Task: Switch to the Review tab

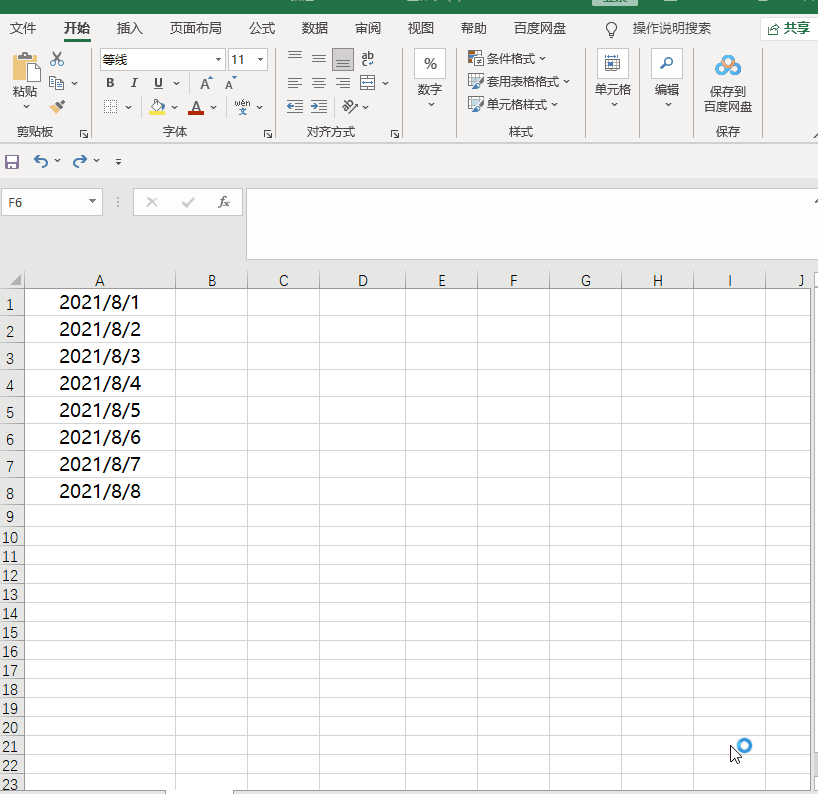Action: pyautogui.click(x=368, y=28)
